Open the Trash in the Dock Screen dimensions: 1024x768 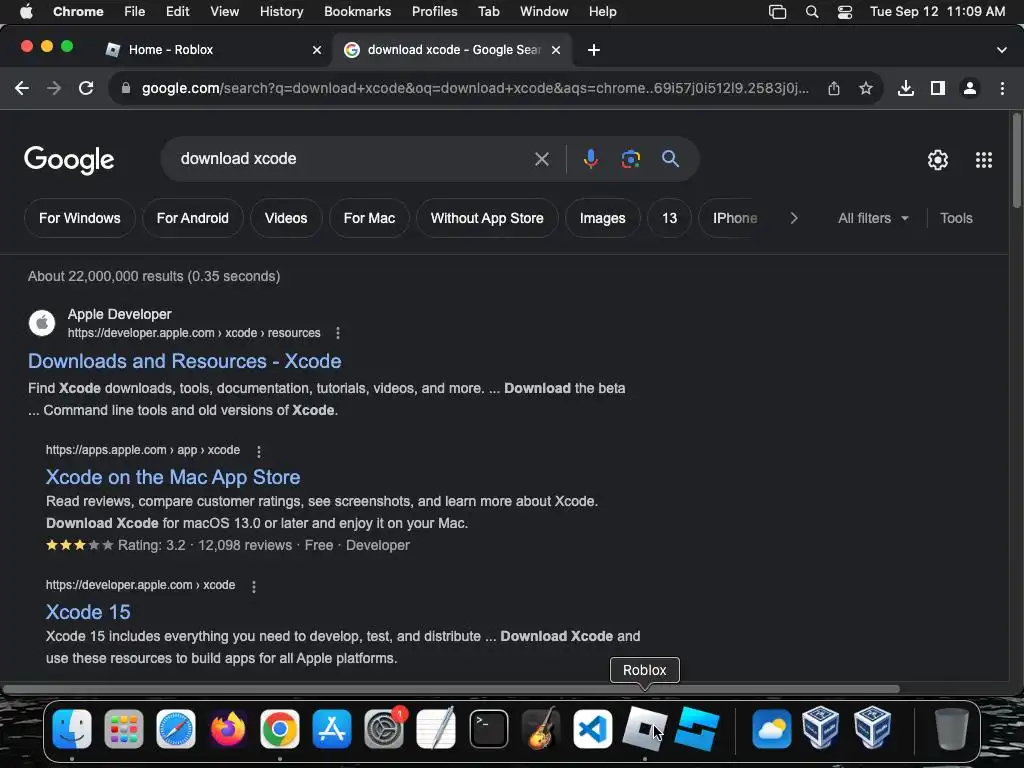(952, 729)
